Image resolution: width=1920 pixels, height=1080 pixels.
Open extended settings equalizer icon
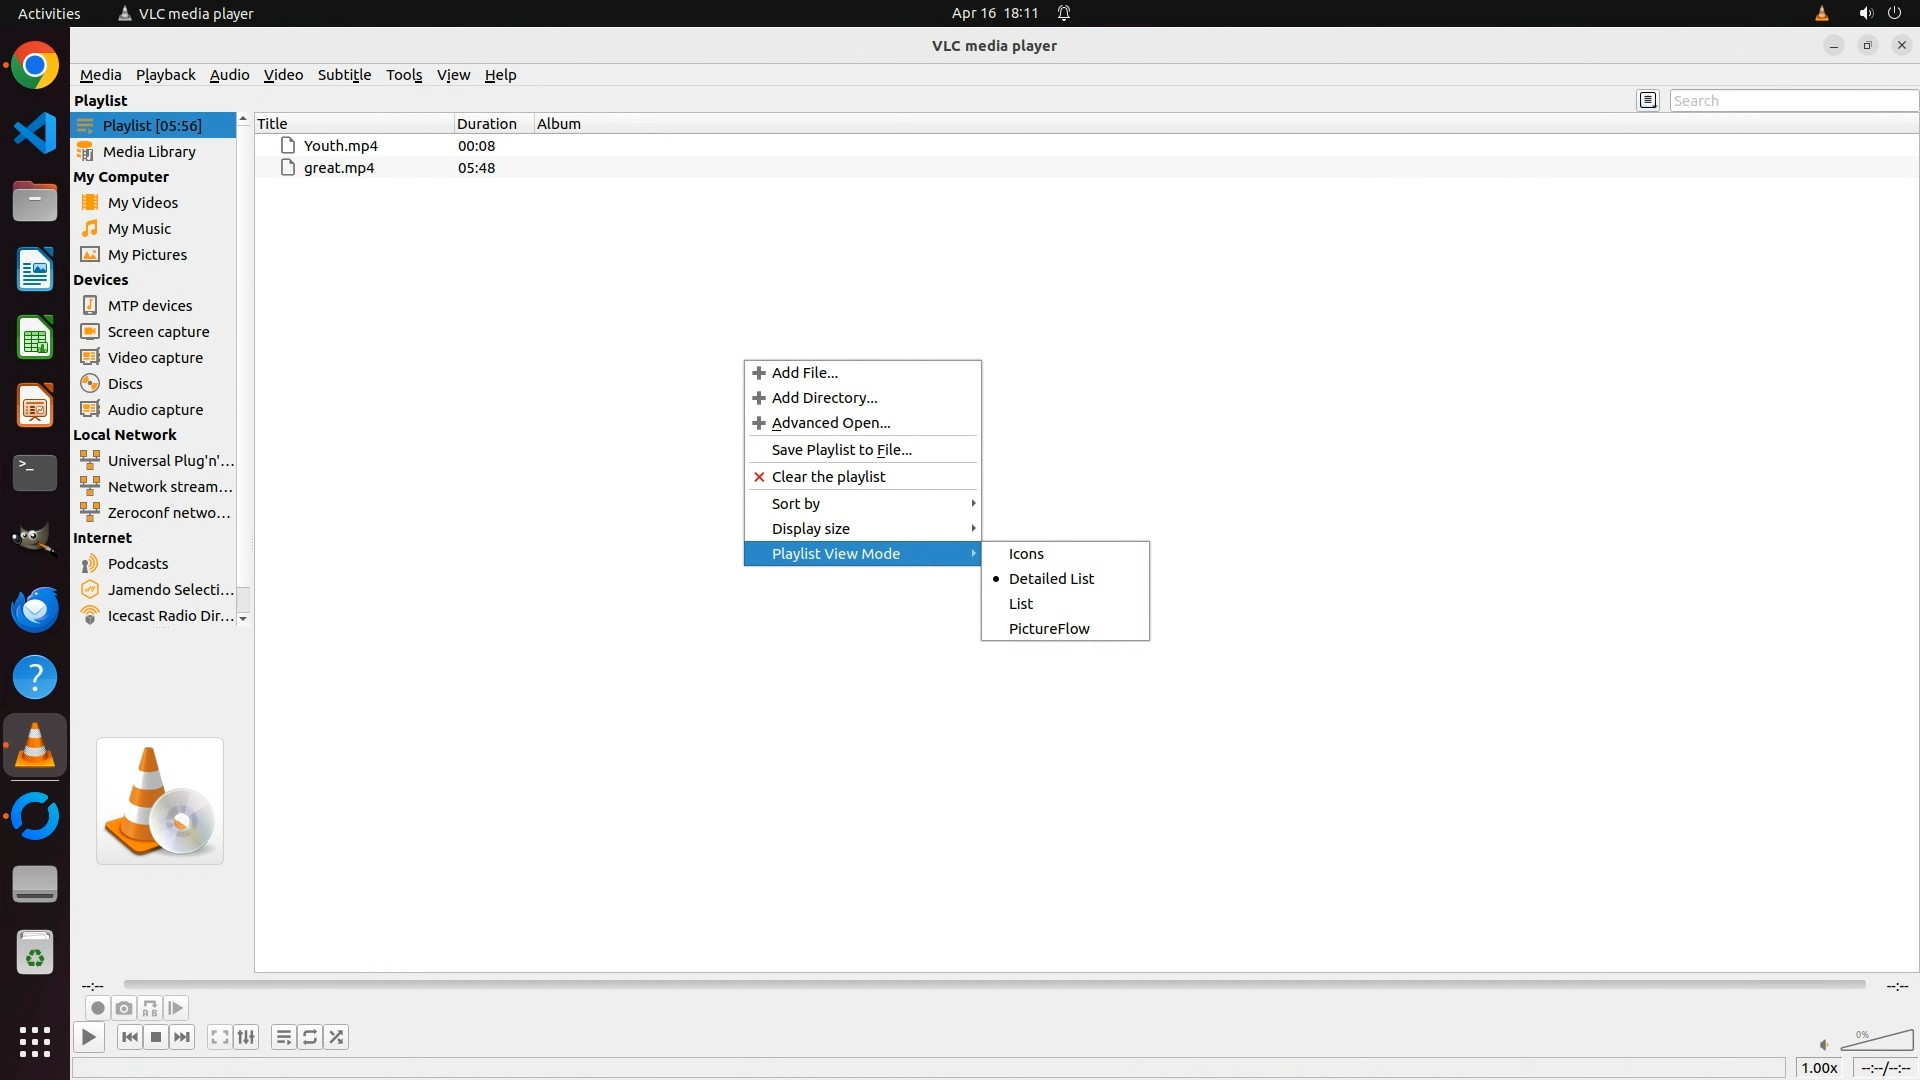tap(246, 1037)
